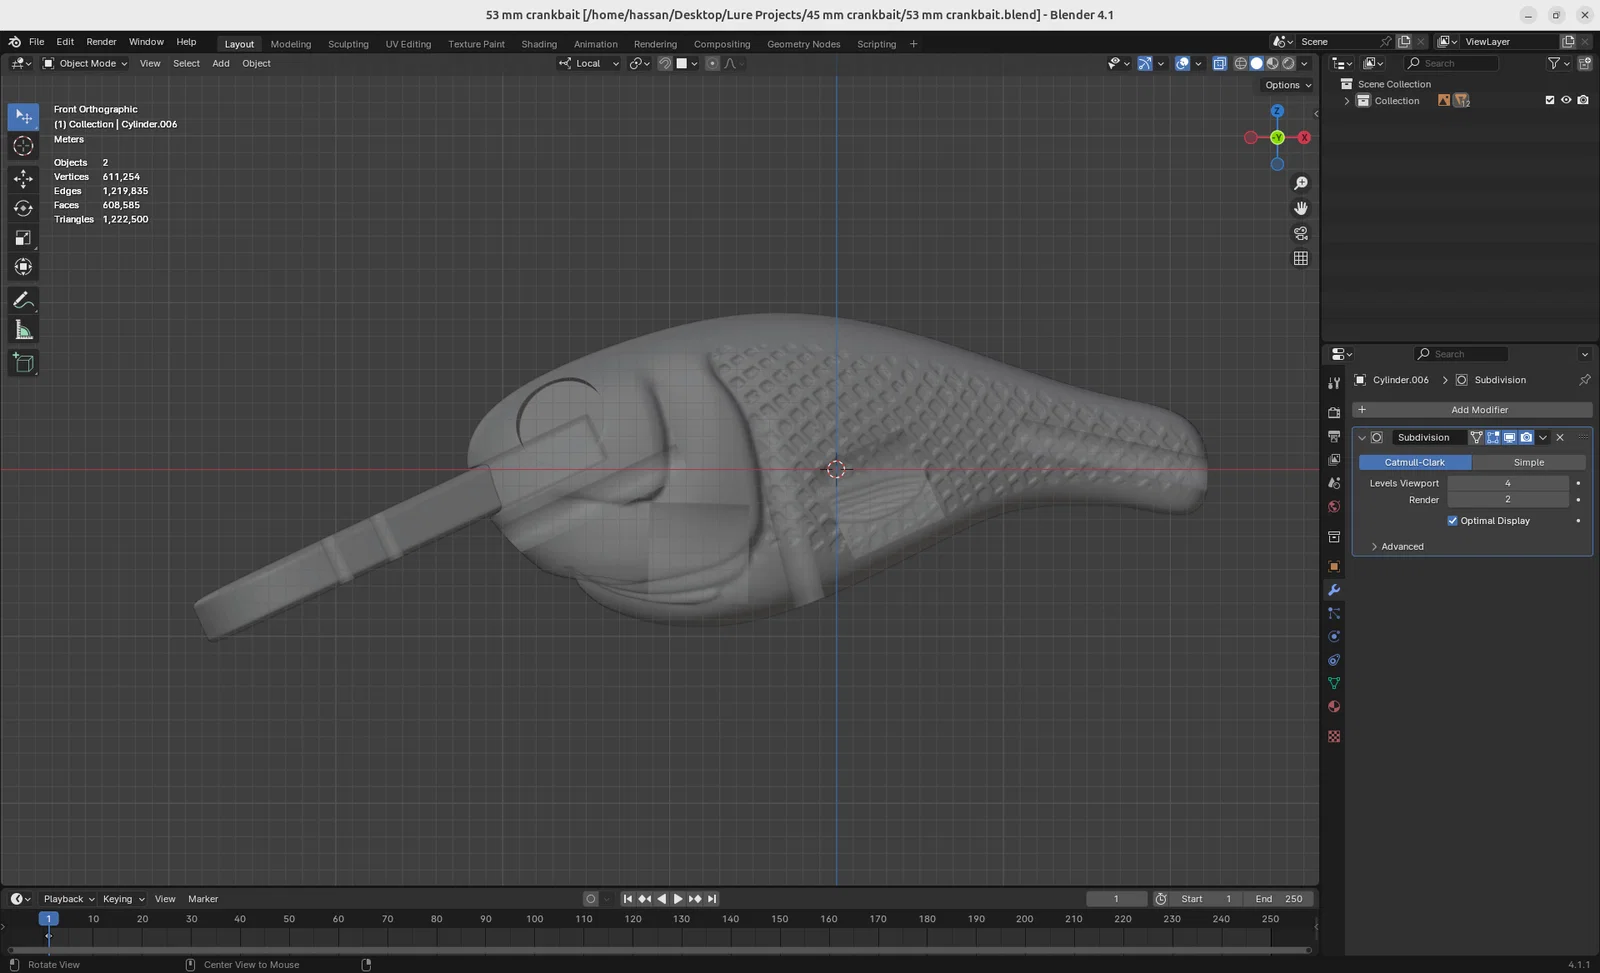Select the Simple subdivision type

click(x=1528, y=462)
